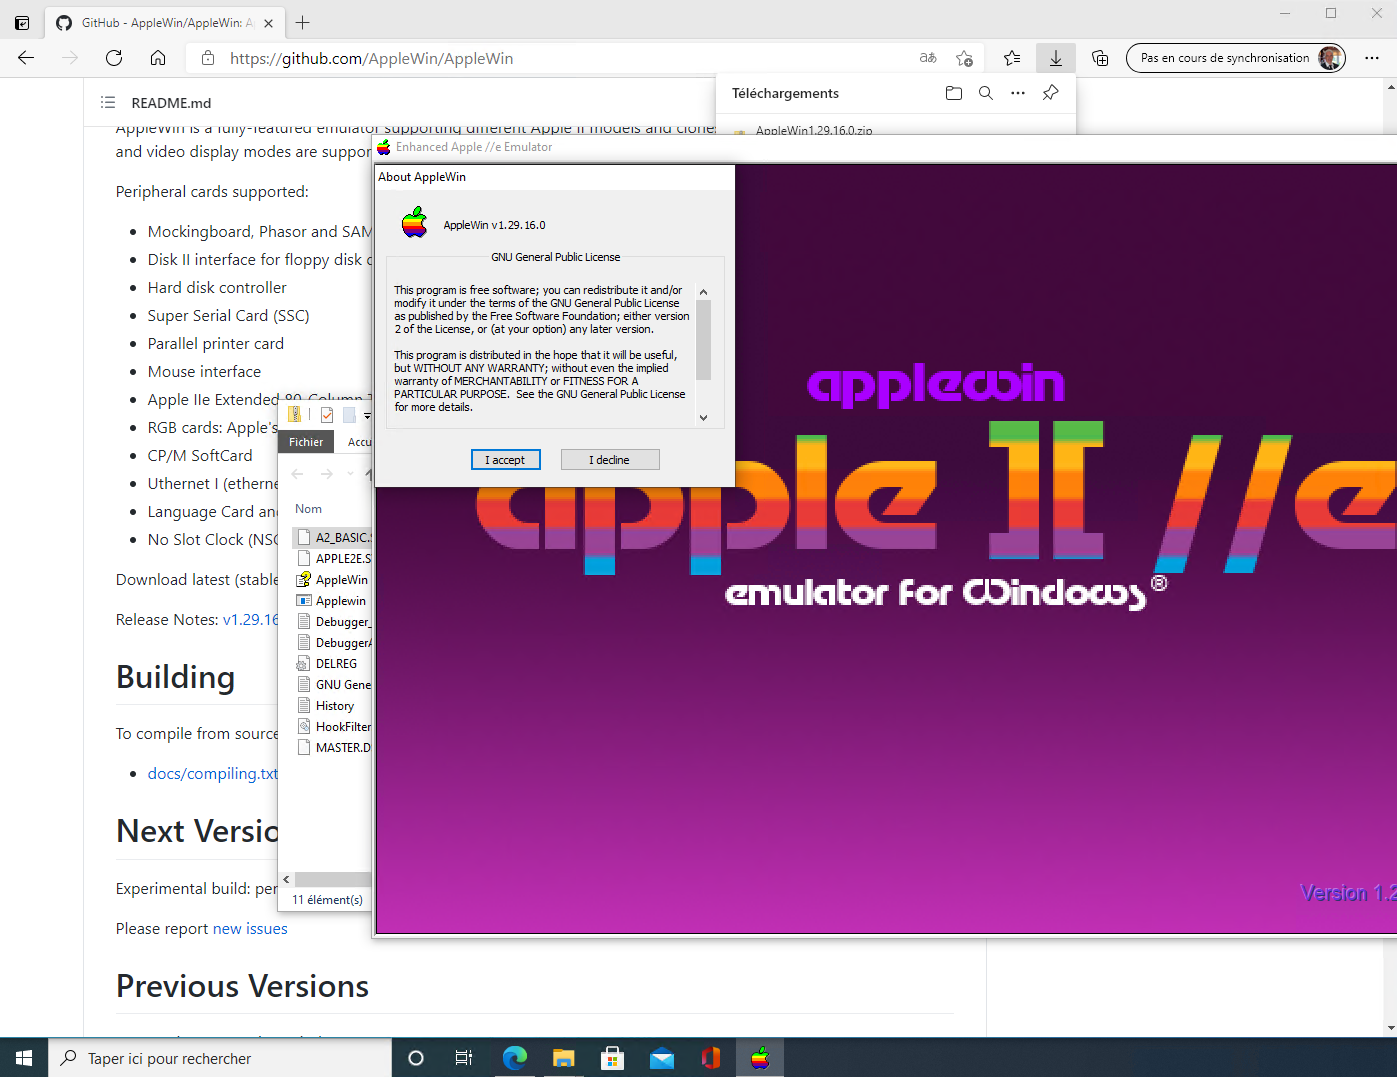Select the History file in Explorer
The image size is (1397, 1077).
[334, 706]
